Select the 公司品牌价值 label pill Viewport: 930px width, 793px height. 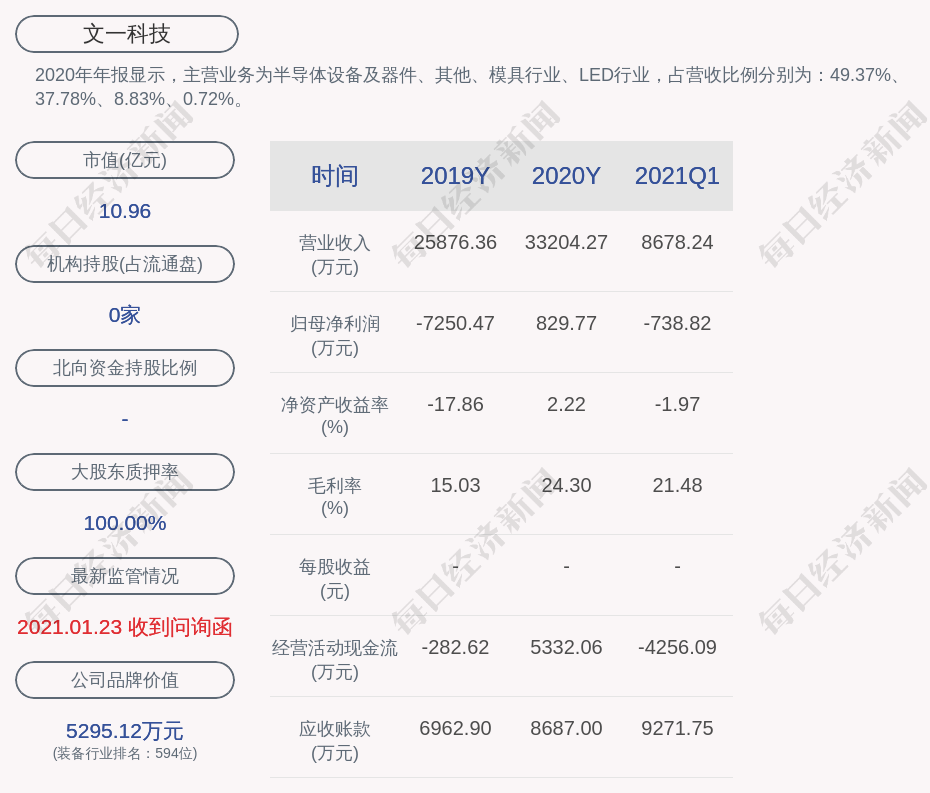(125, 680)
